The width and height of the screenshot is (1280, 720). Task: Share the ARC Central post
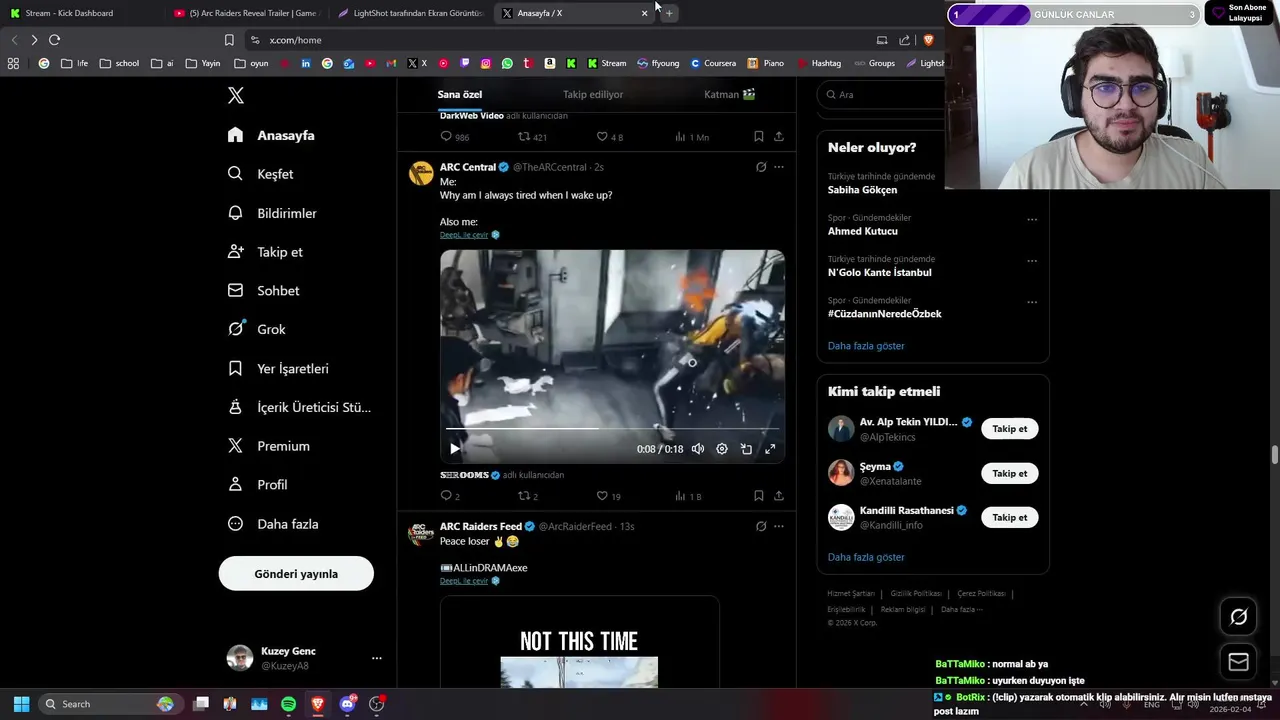point(779,496)
